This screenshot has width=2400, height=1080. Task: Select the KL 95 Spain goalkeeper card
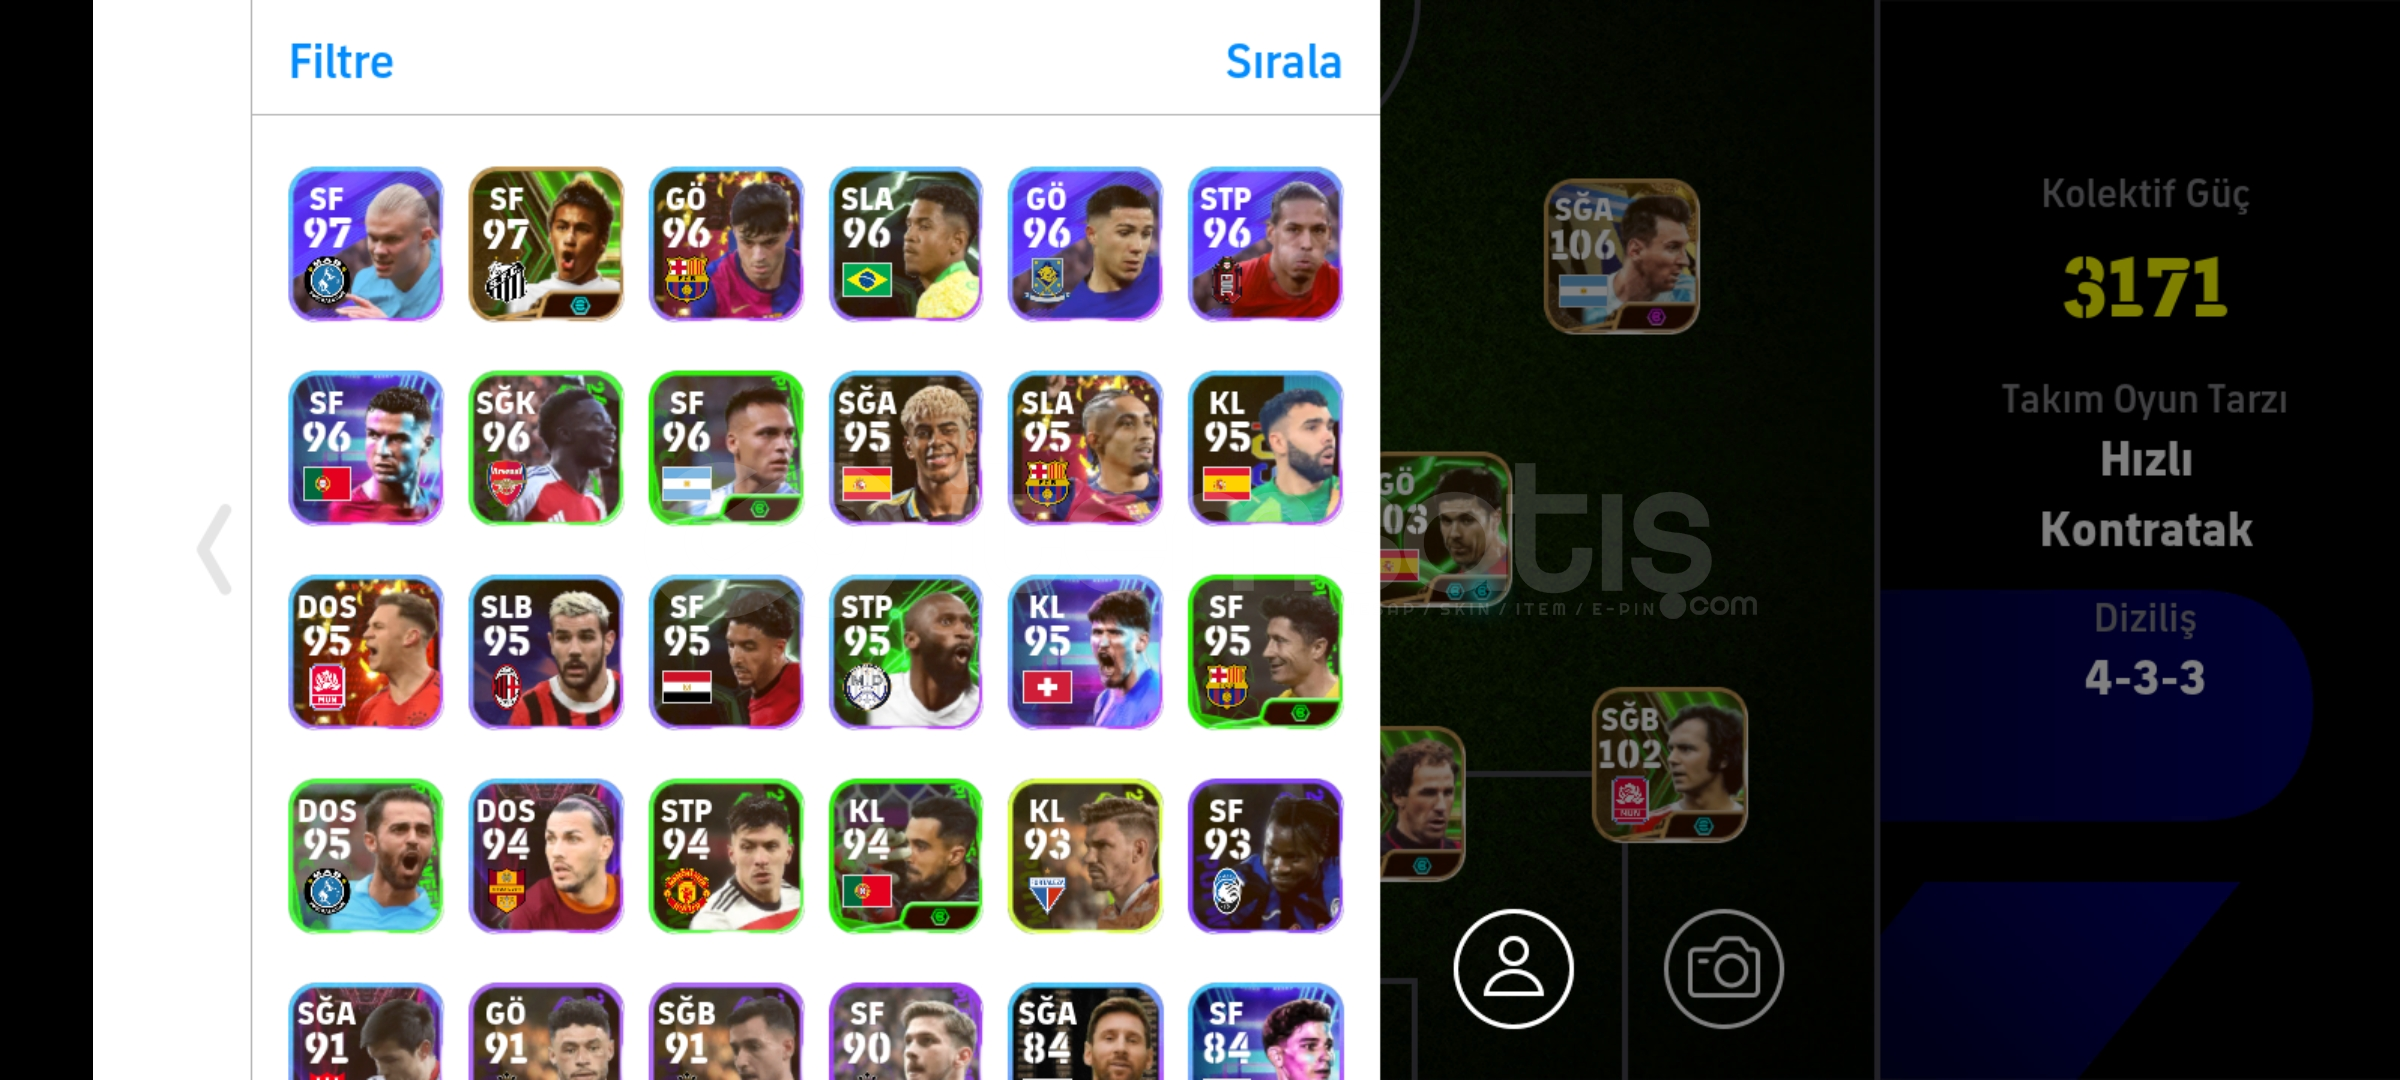1266,448
